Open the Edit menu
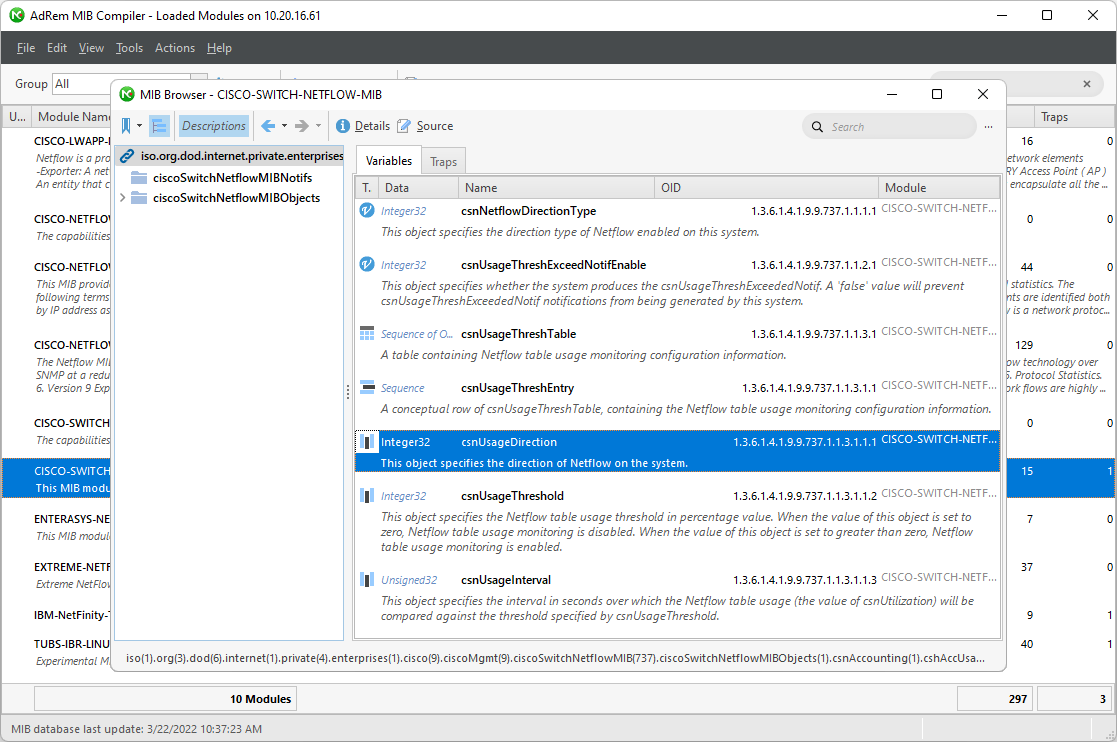The height and width of the screenshot is (742, 1117). (x=57, y=48)
